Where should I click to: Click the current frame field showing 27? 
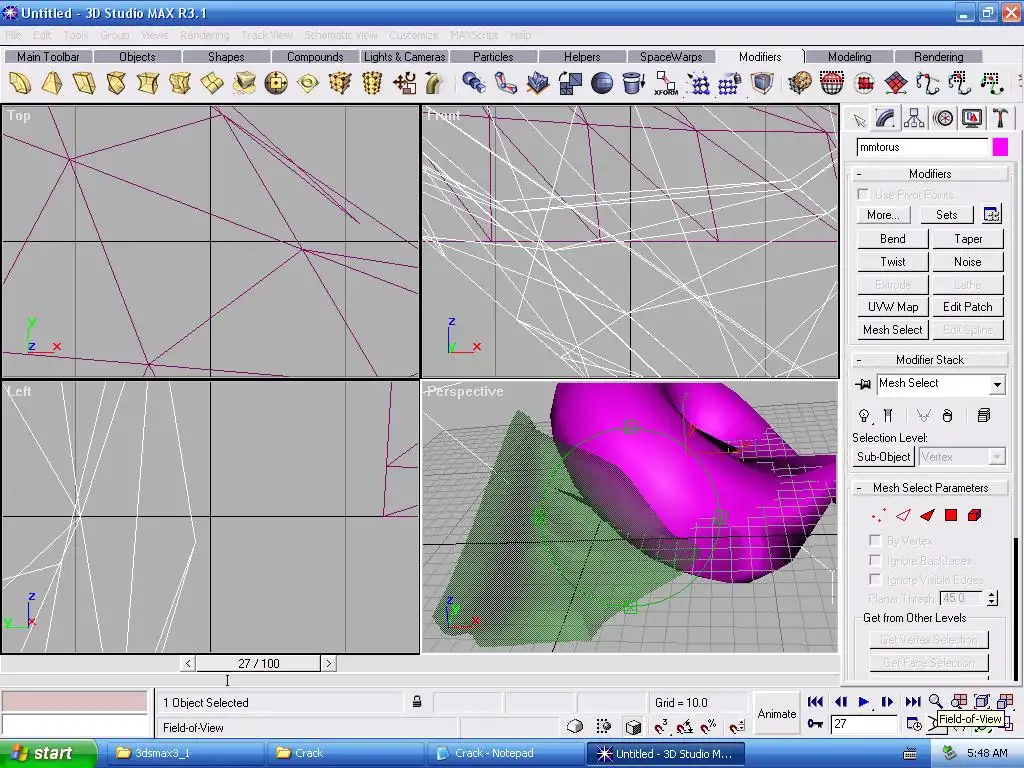click(865, 724)
